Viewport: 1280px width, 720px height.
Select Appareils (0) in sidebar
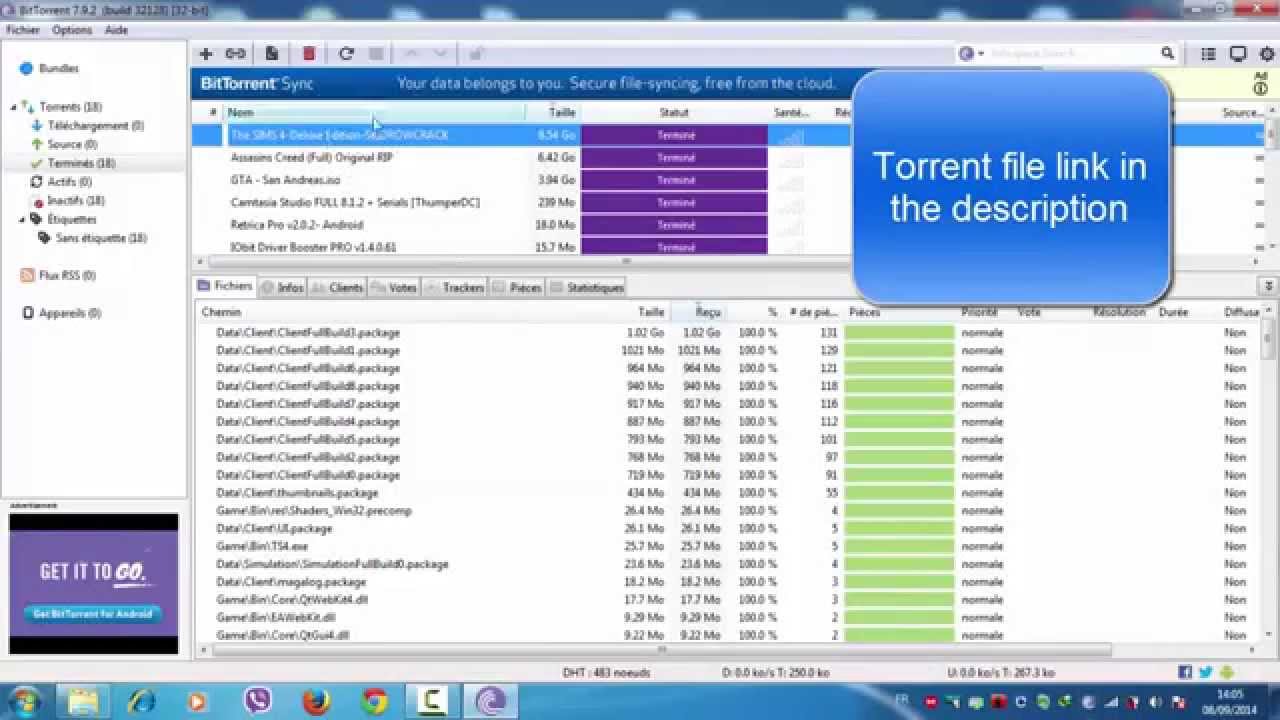pos(69,313)
